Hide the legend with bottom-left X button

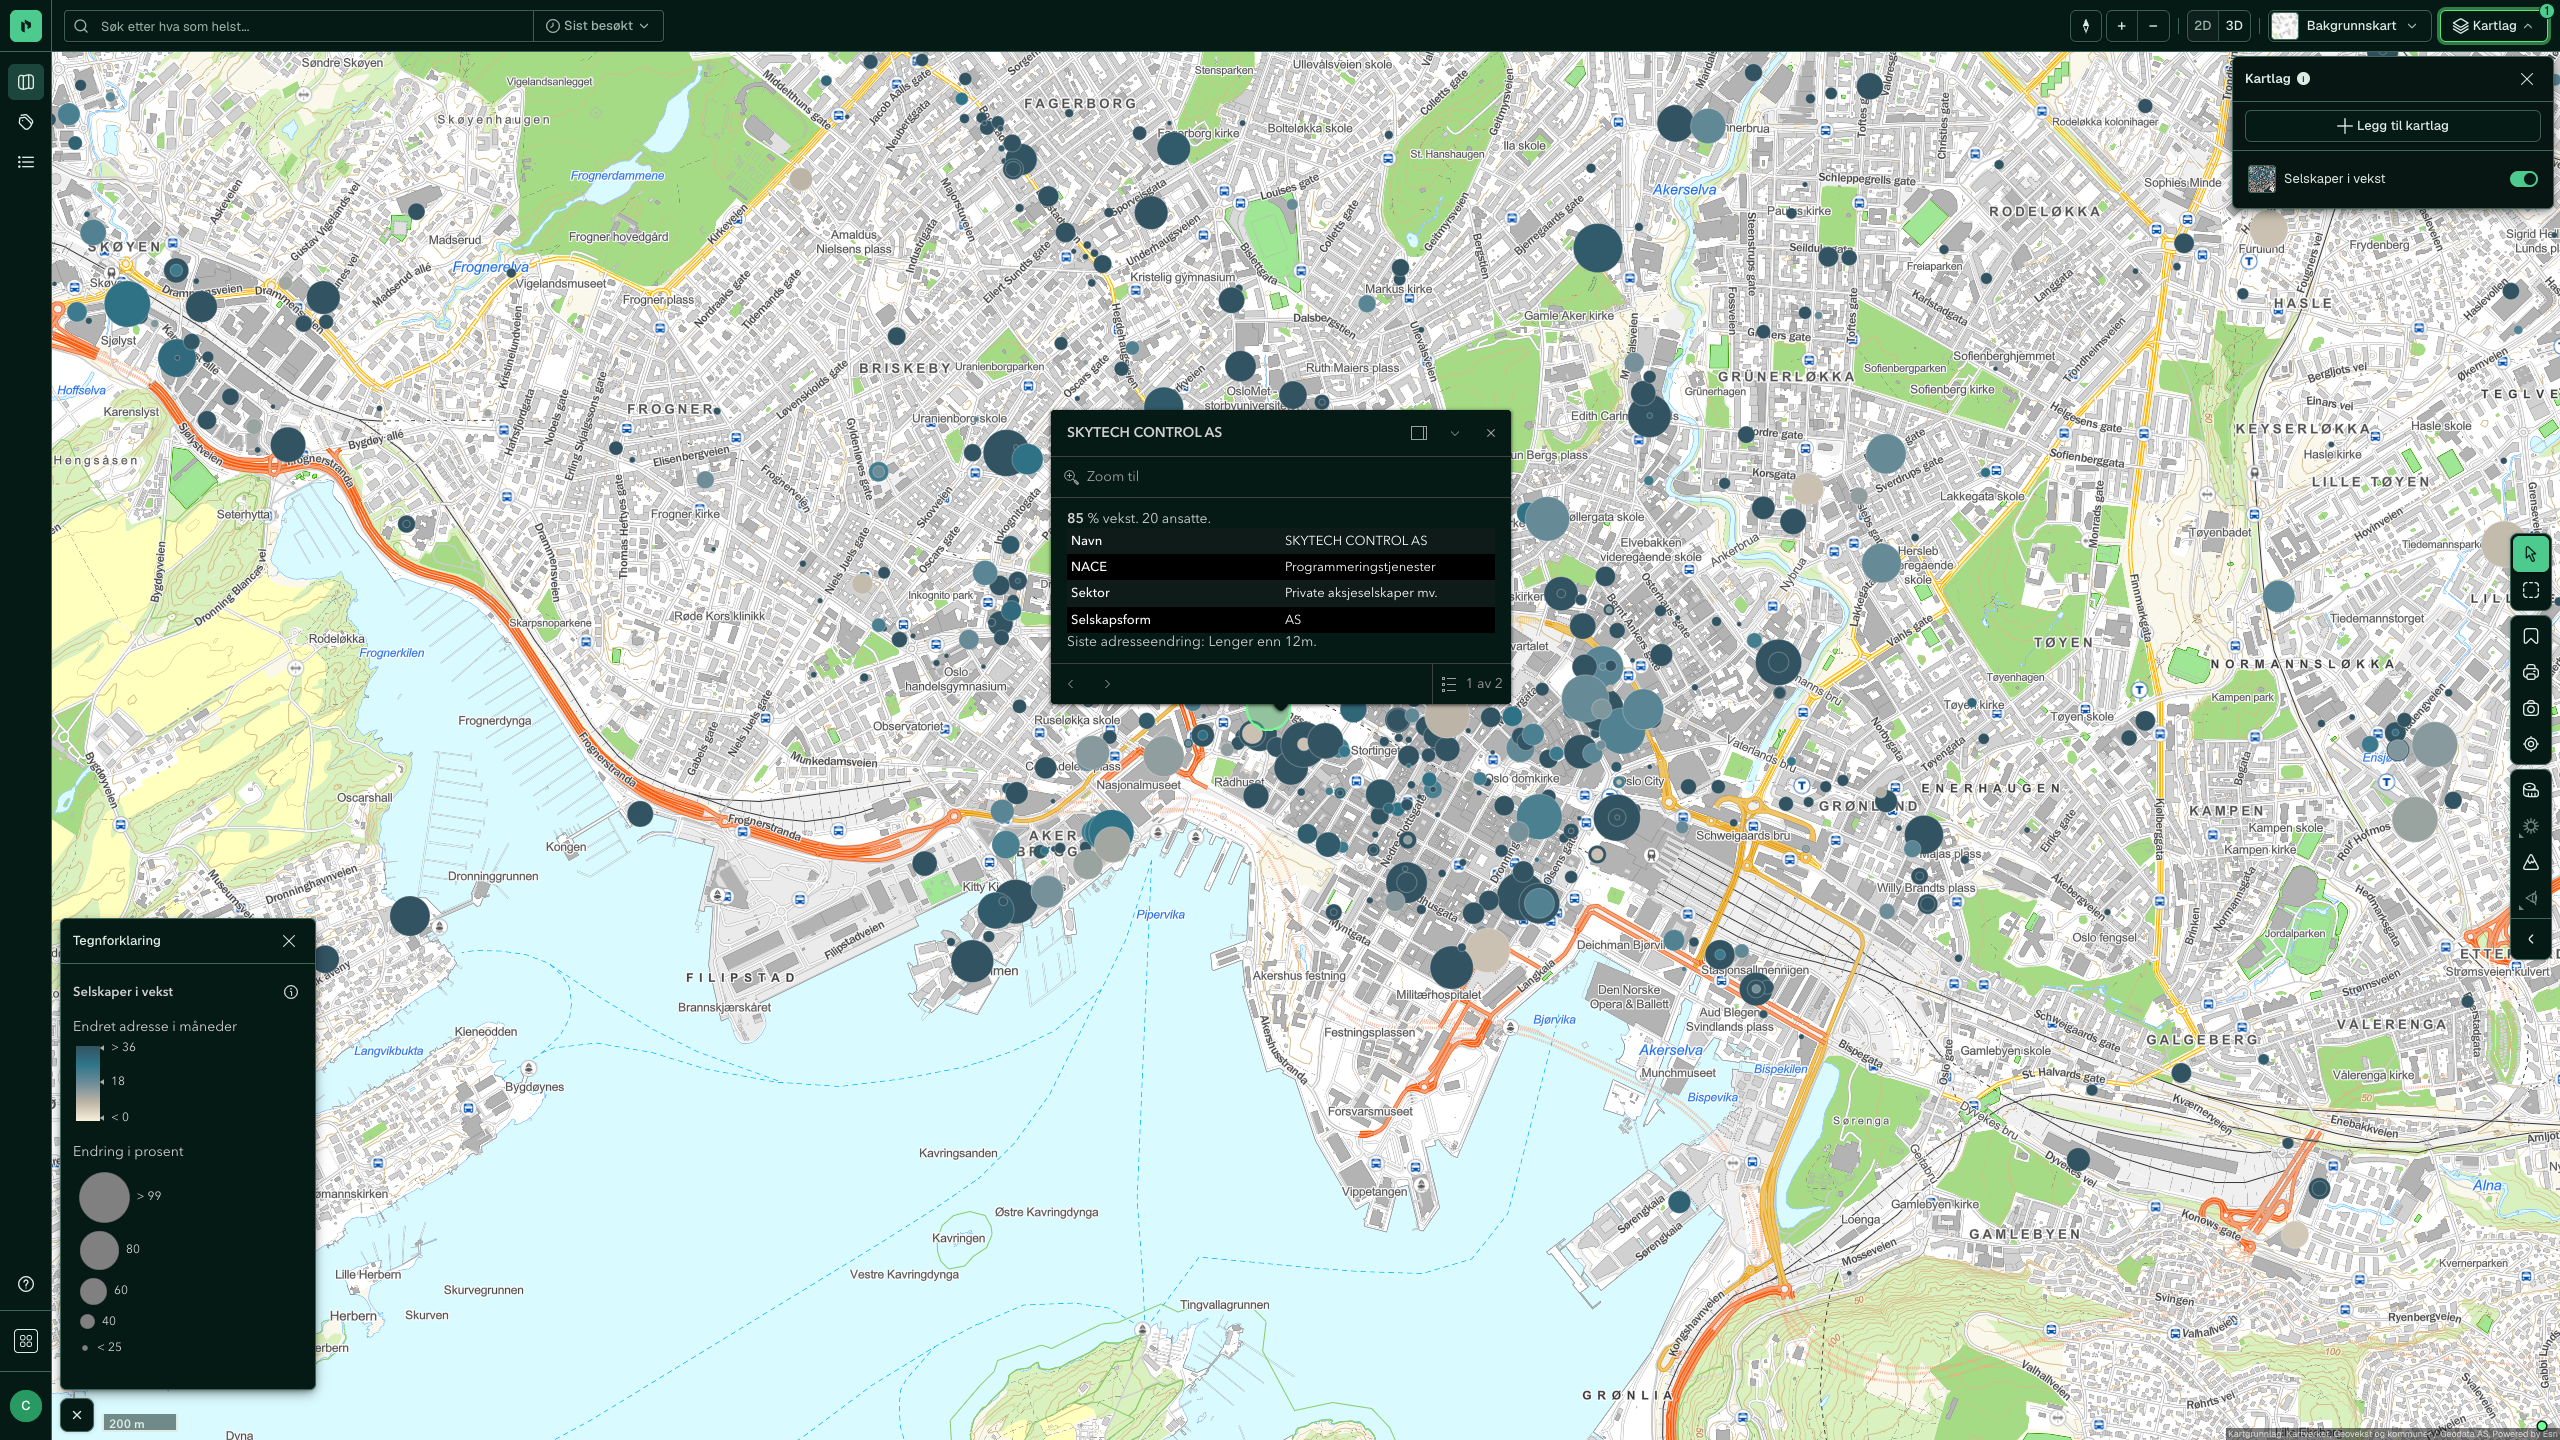(x=77, y=1415)
